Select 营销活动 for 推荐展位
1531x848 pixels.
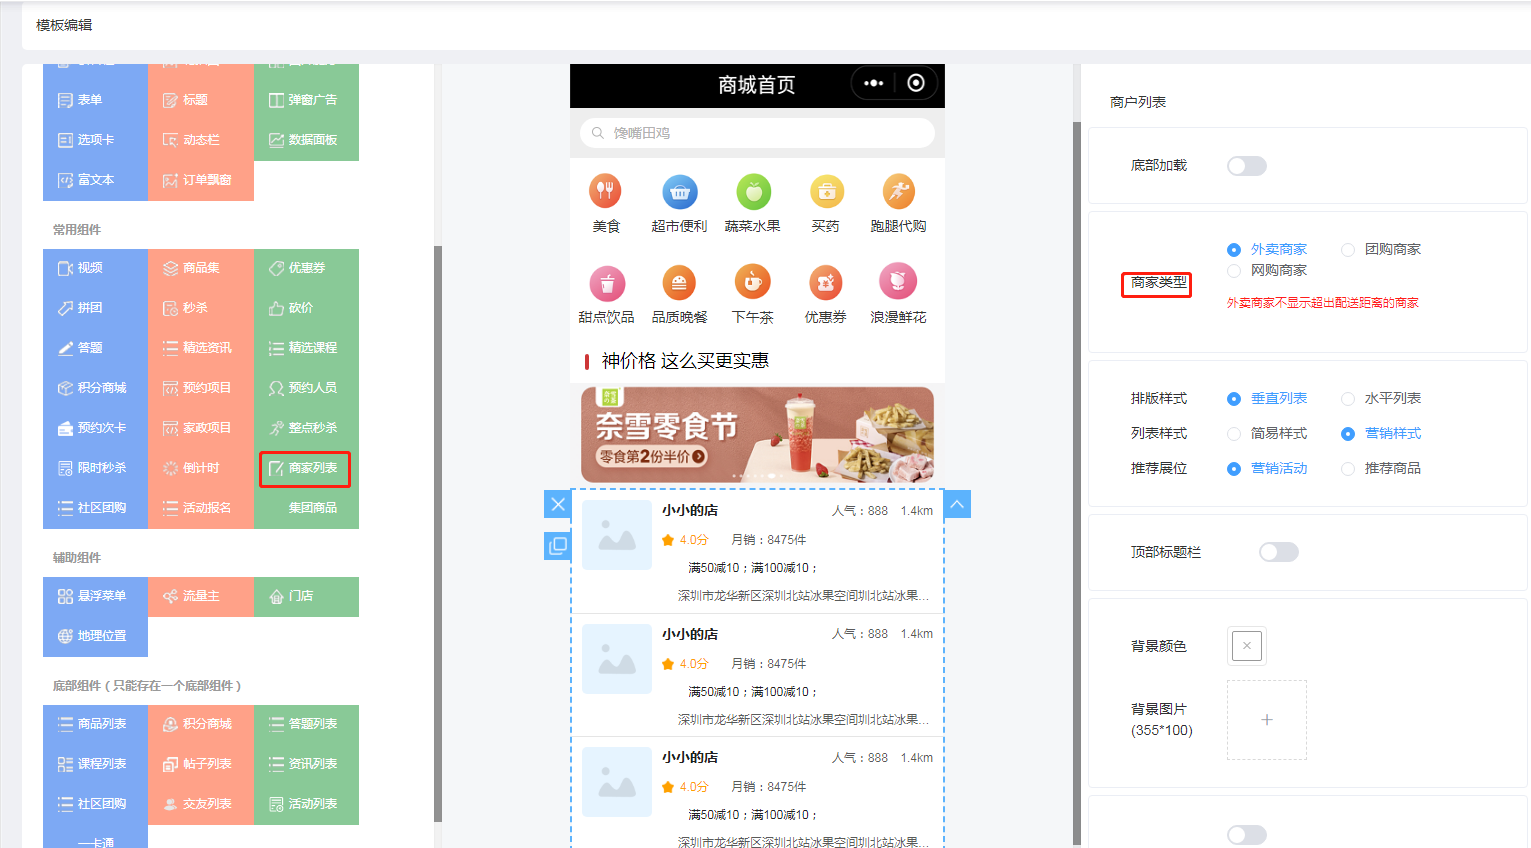pyautogui.click(x=1267, y=468)
